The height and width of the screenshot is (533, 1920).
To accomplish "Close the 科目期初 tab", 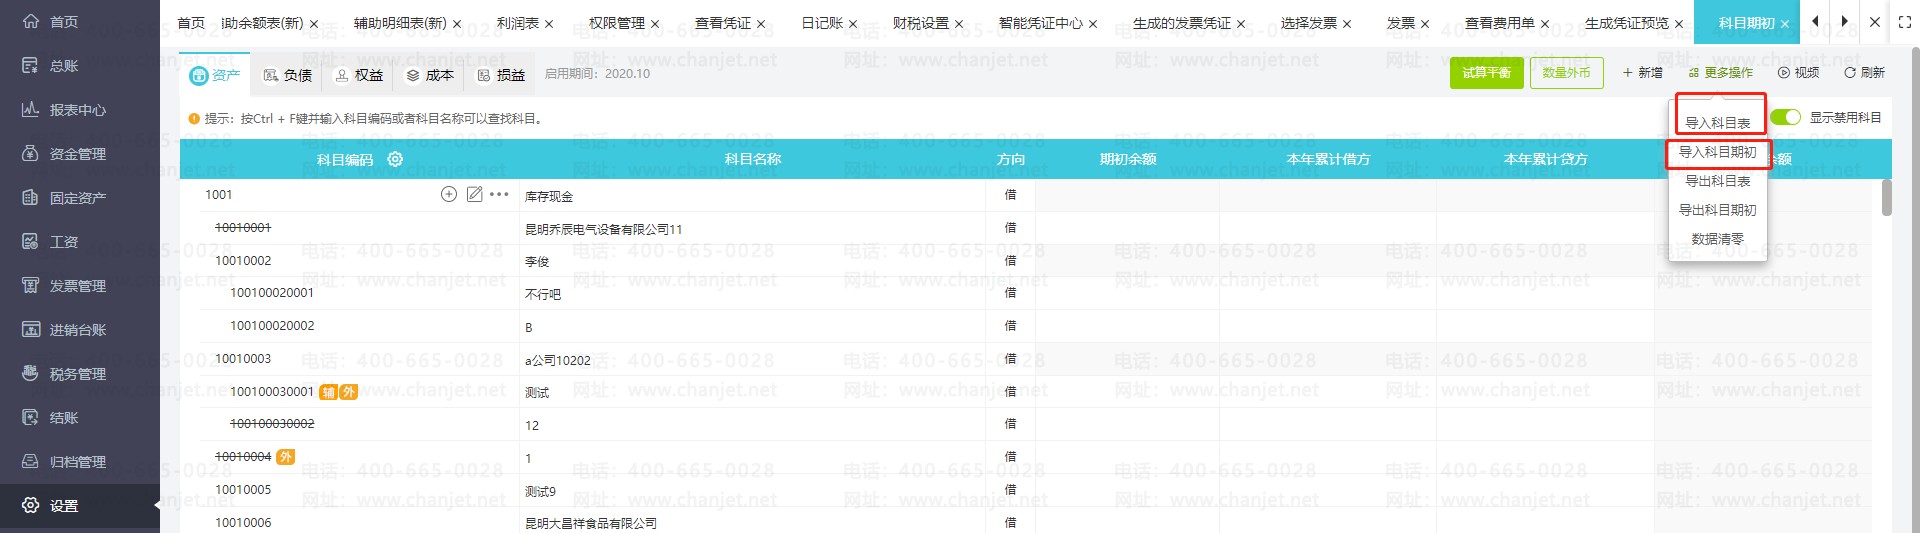I will point(1784,24).
